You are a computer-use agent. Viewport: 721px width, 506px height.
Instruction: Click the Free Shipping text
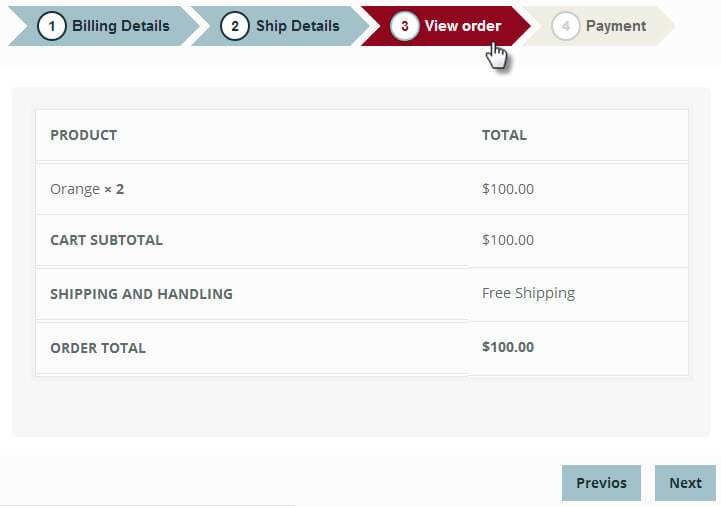tap(528, 293)
